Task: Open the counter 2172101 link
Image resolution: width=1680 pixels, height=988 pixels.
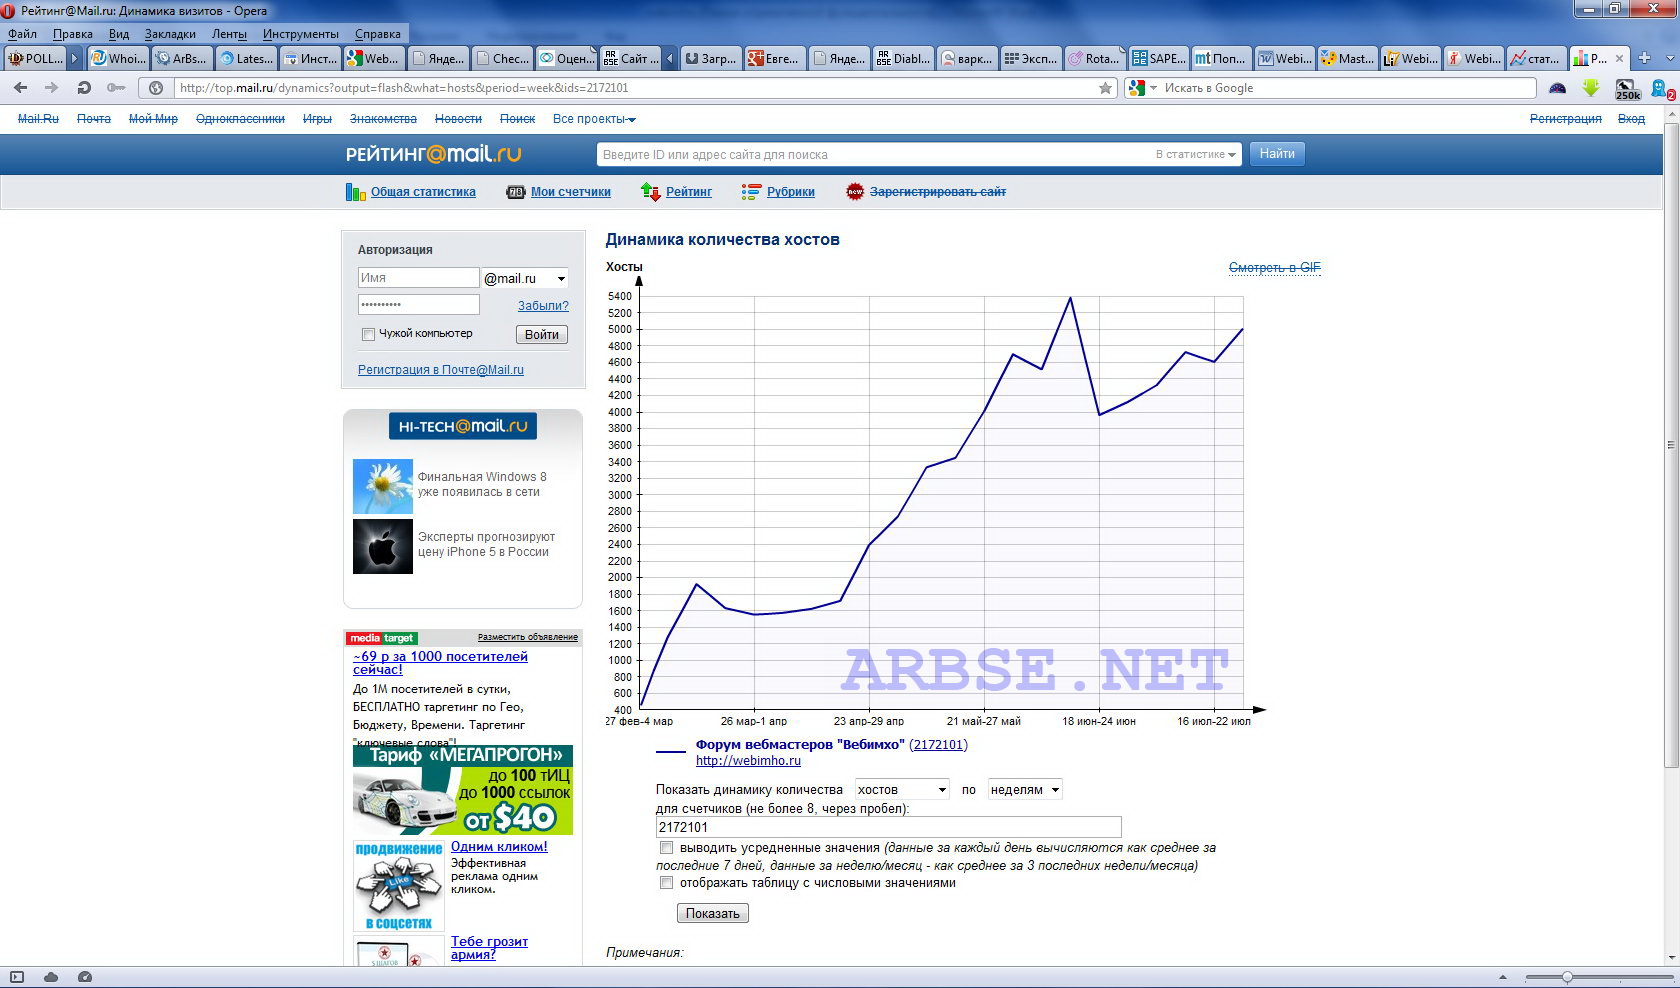Action: (938, 744)
